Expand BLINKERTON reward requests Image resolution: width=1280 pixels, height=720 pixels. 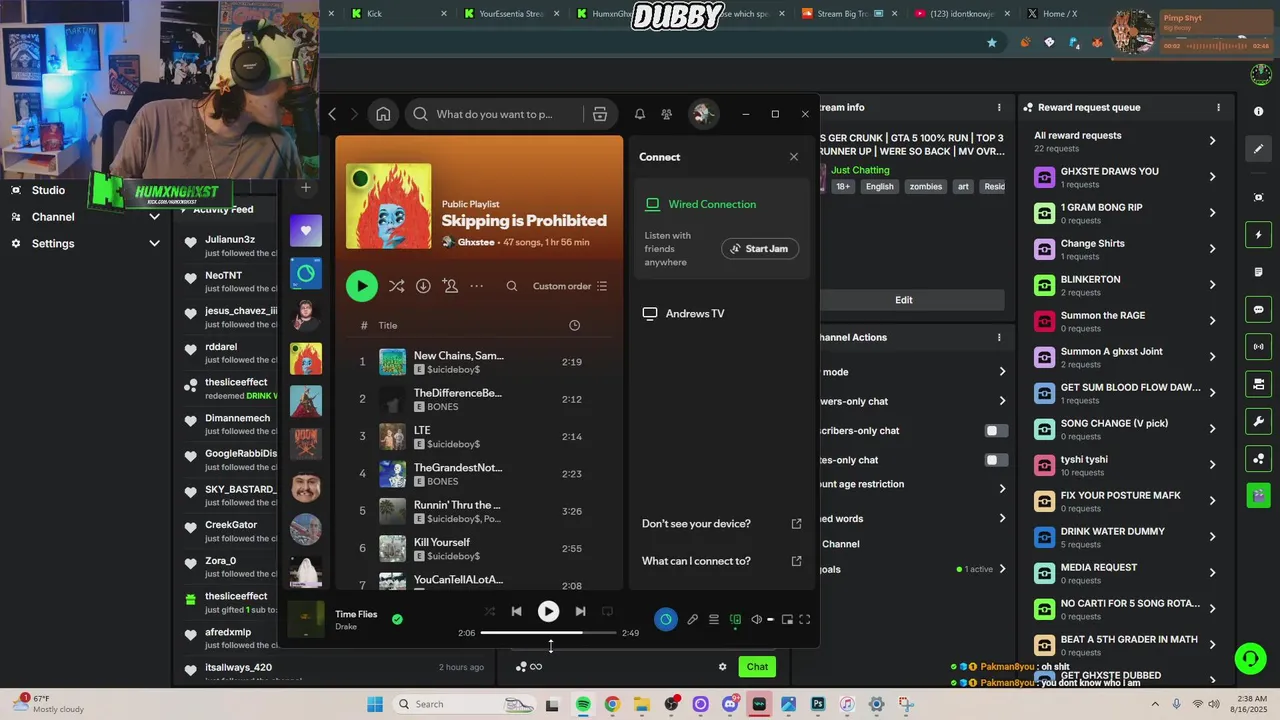point(1212,285)
